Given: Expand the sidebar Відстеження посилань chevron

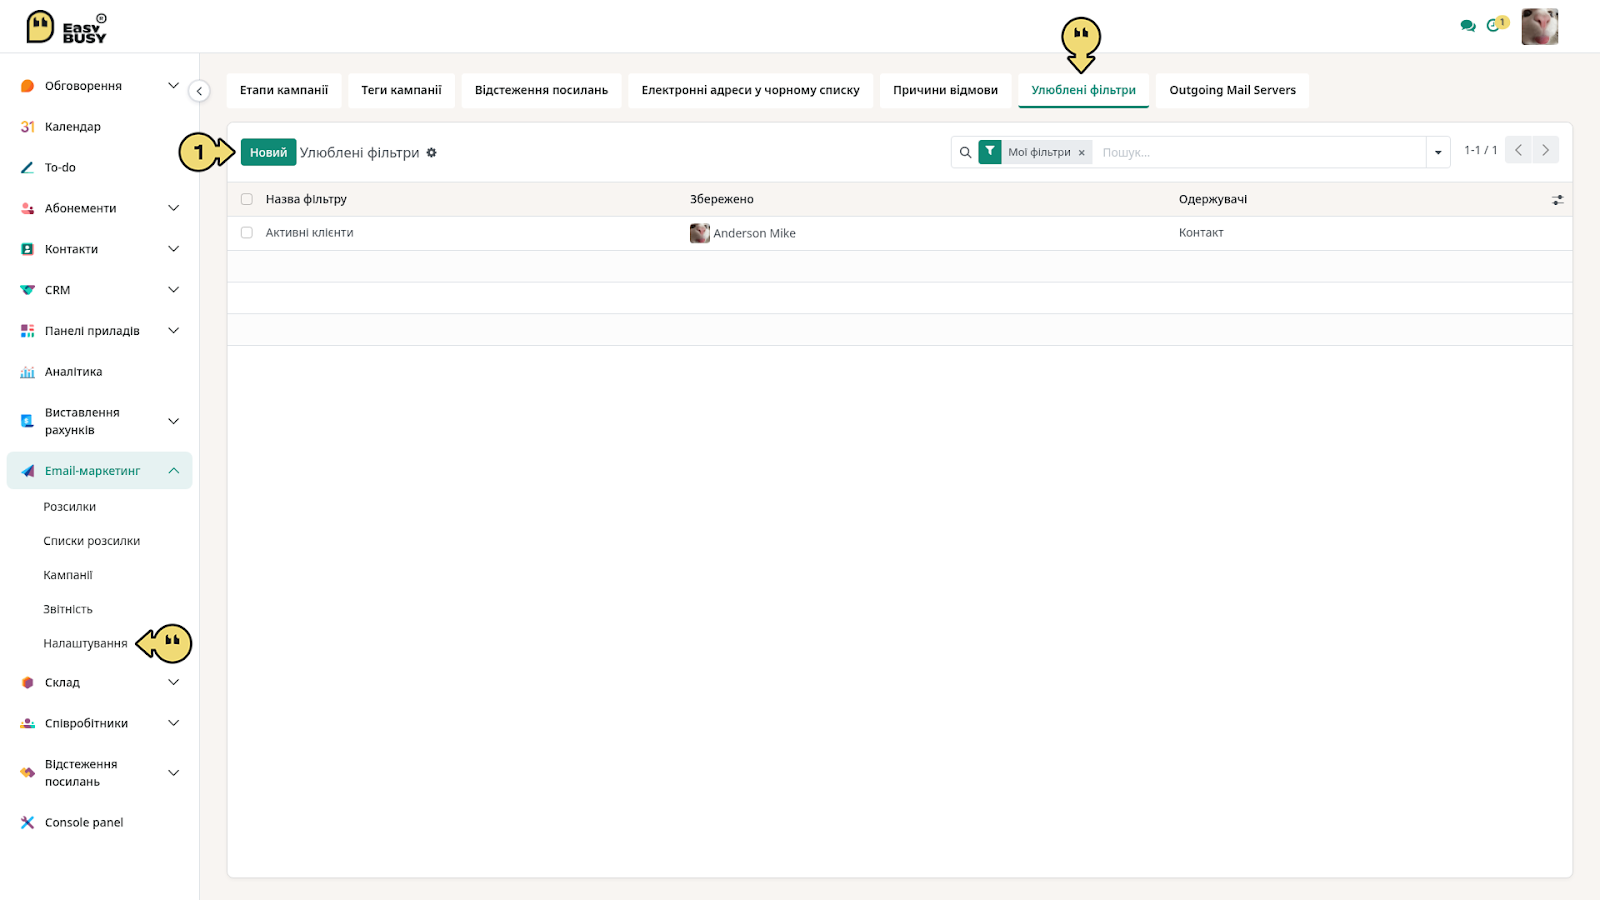Looking at the screenshot, I should coord(173,773).
